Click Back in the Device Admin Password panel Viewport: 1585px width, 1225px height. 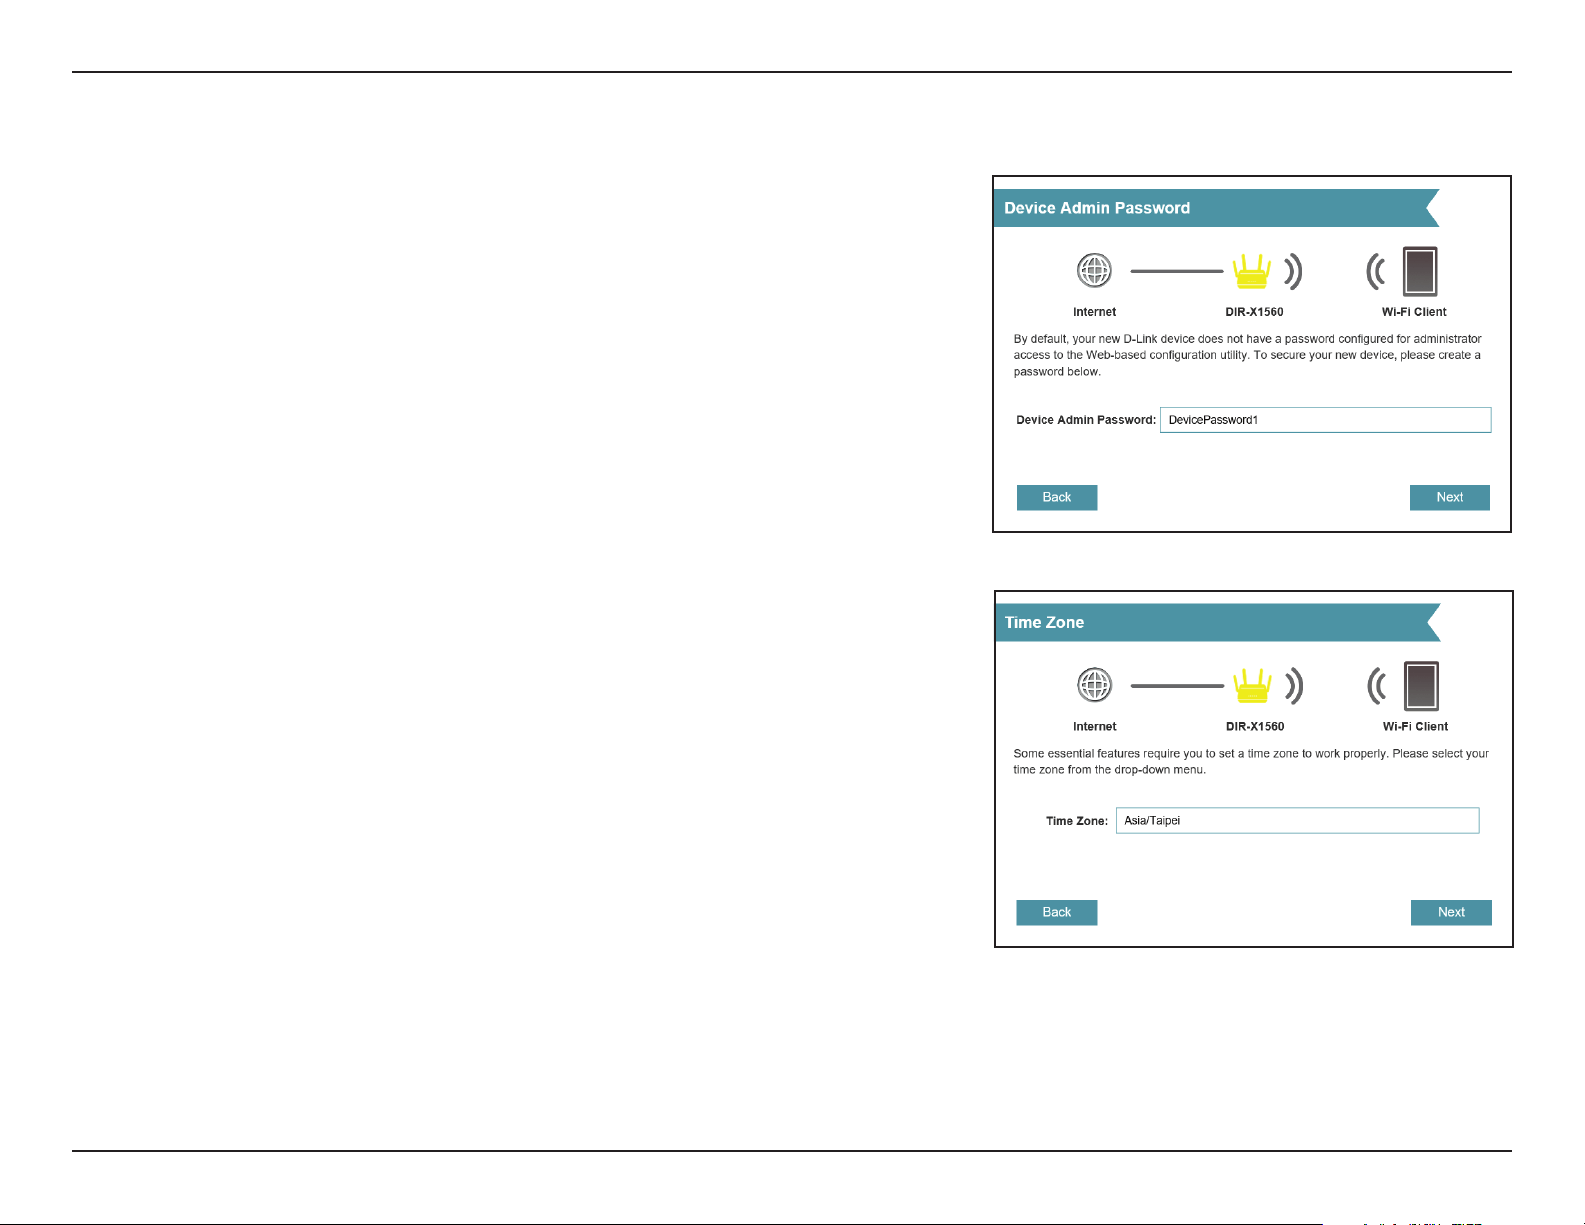(1057, 498)
